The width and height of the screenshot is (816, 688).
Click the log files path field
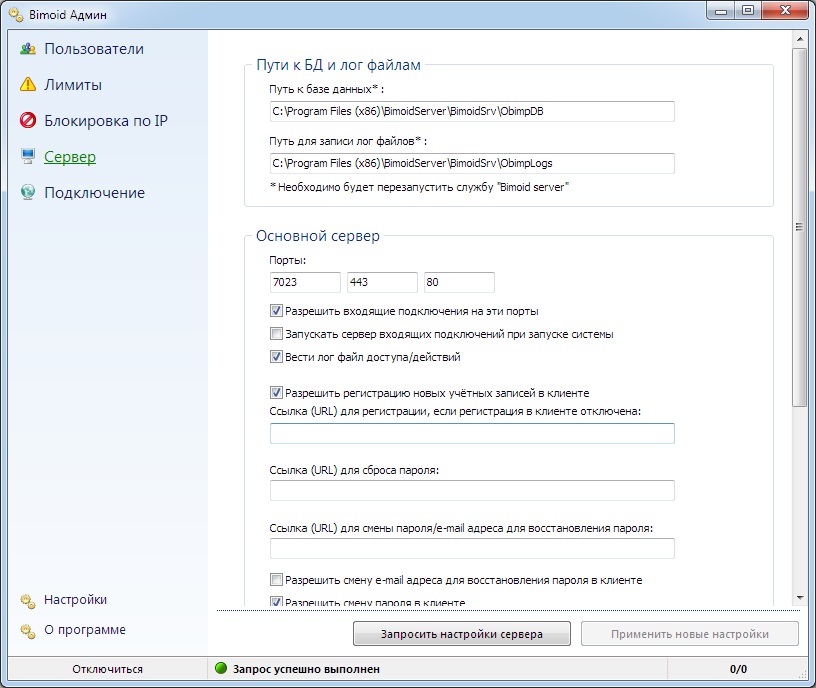pyautogui.click(x=472, y=163)
